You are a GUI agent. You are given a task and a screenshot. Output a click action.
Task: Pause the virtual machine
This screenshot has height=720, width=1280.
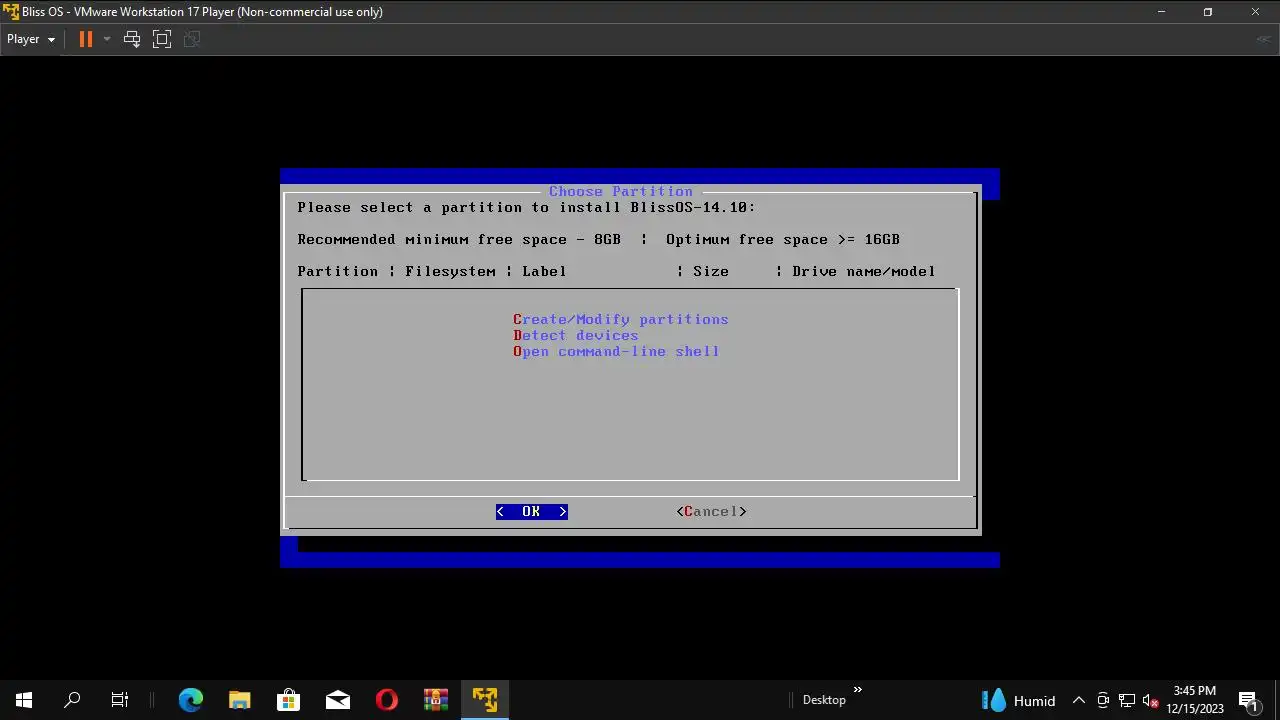click(86, 39)
